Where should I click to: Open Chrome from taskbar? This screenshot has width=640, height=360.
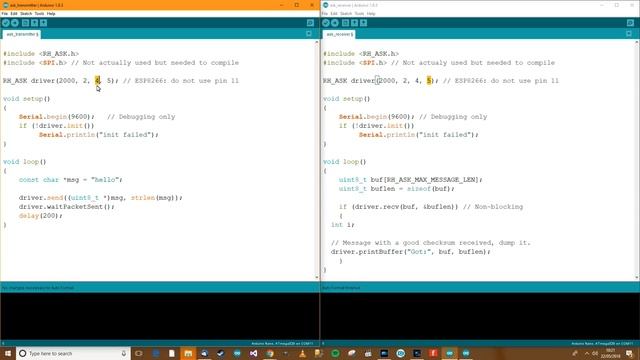(270, 353)
